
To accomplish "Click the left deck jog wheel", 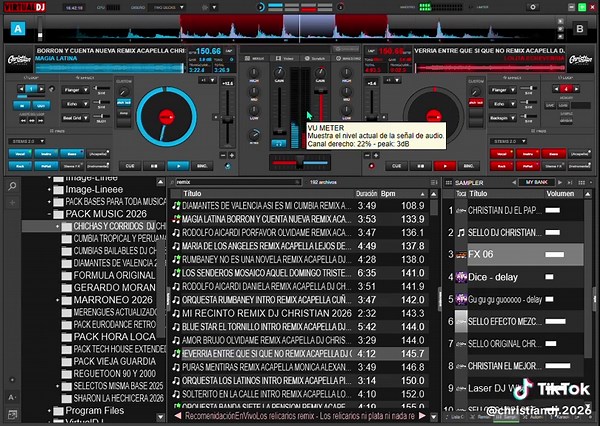I will pyautogui.click(x=167, y=117).
